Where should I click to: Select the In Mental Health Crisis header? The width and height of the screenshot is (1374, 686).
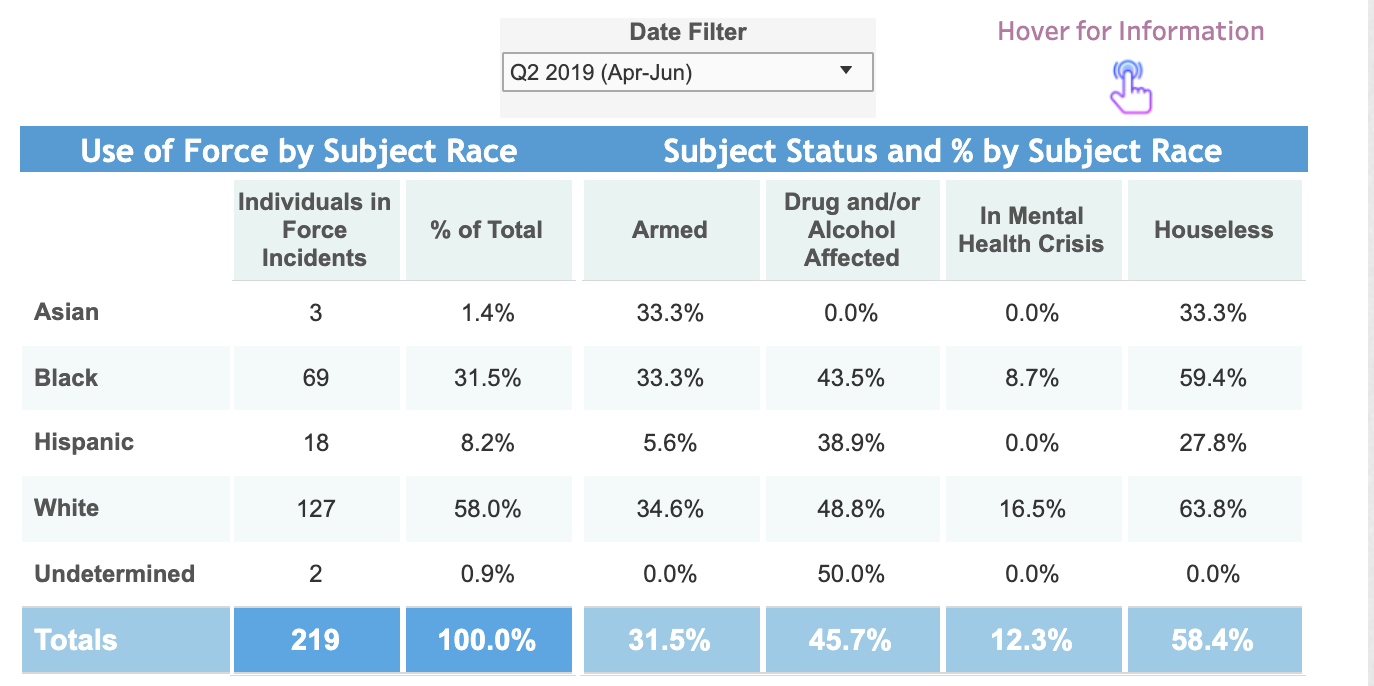1031,230
